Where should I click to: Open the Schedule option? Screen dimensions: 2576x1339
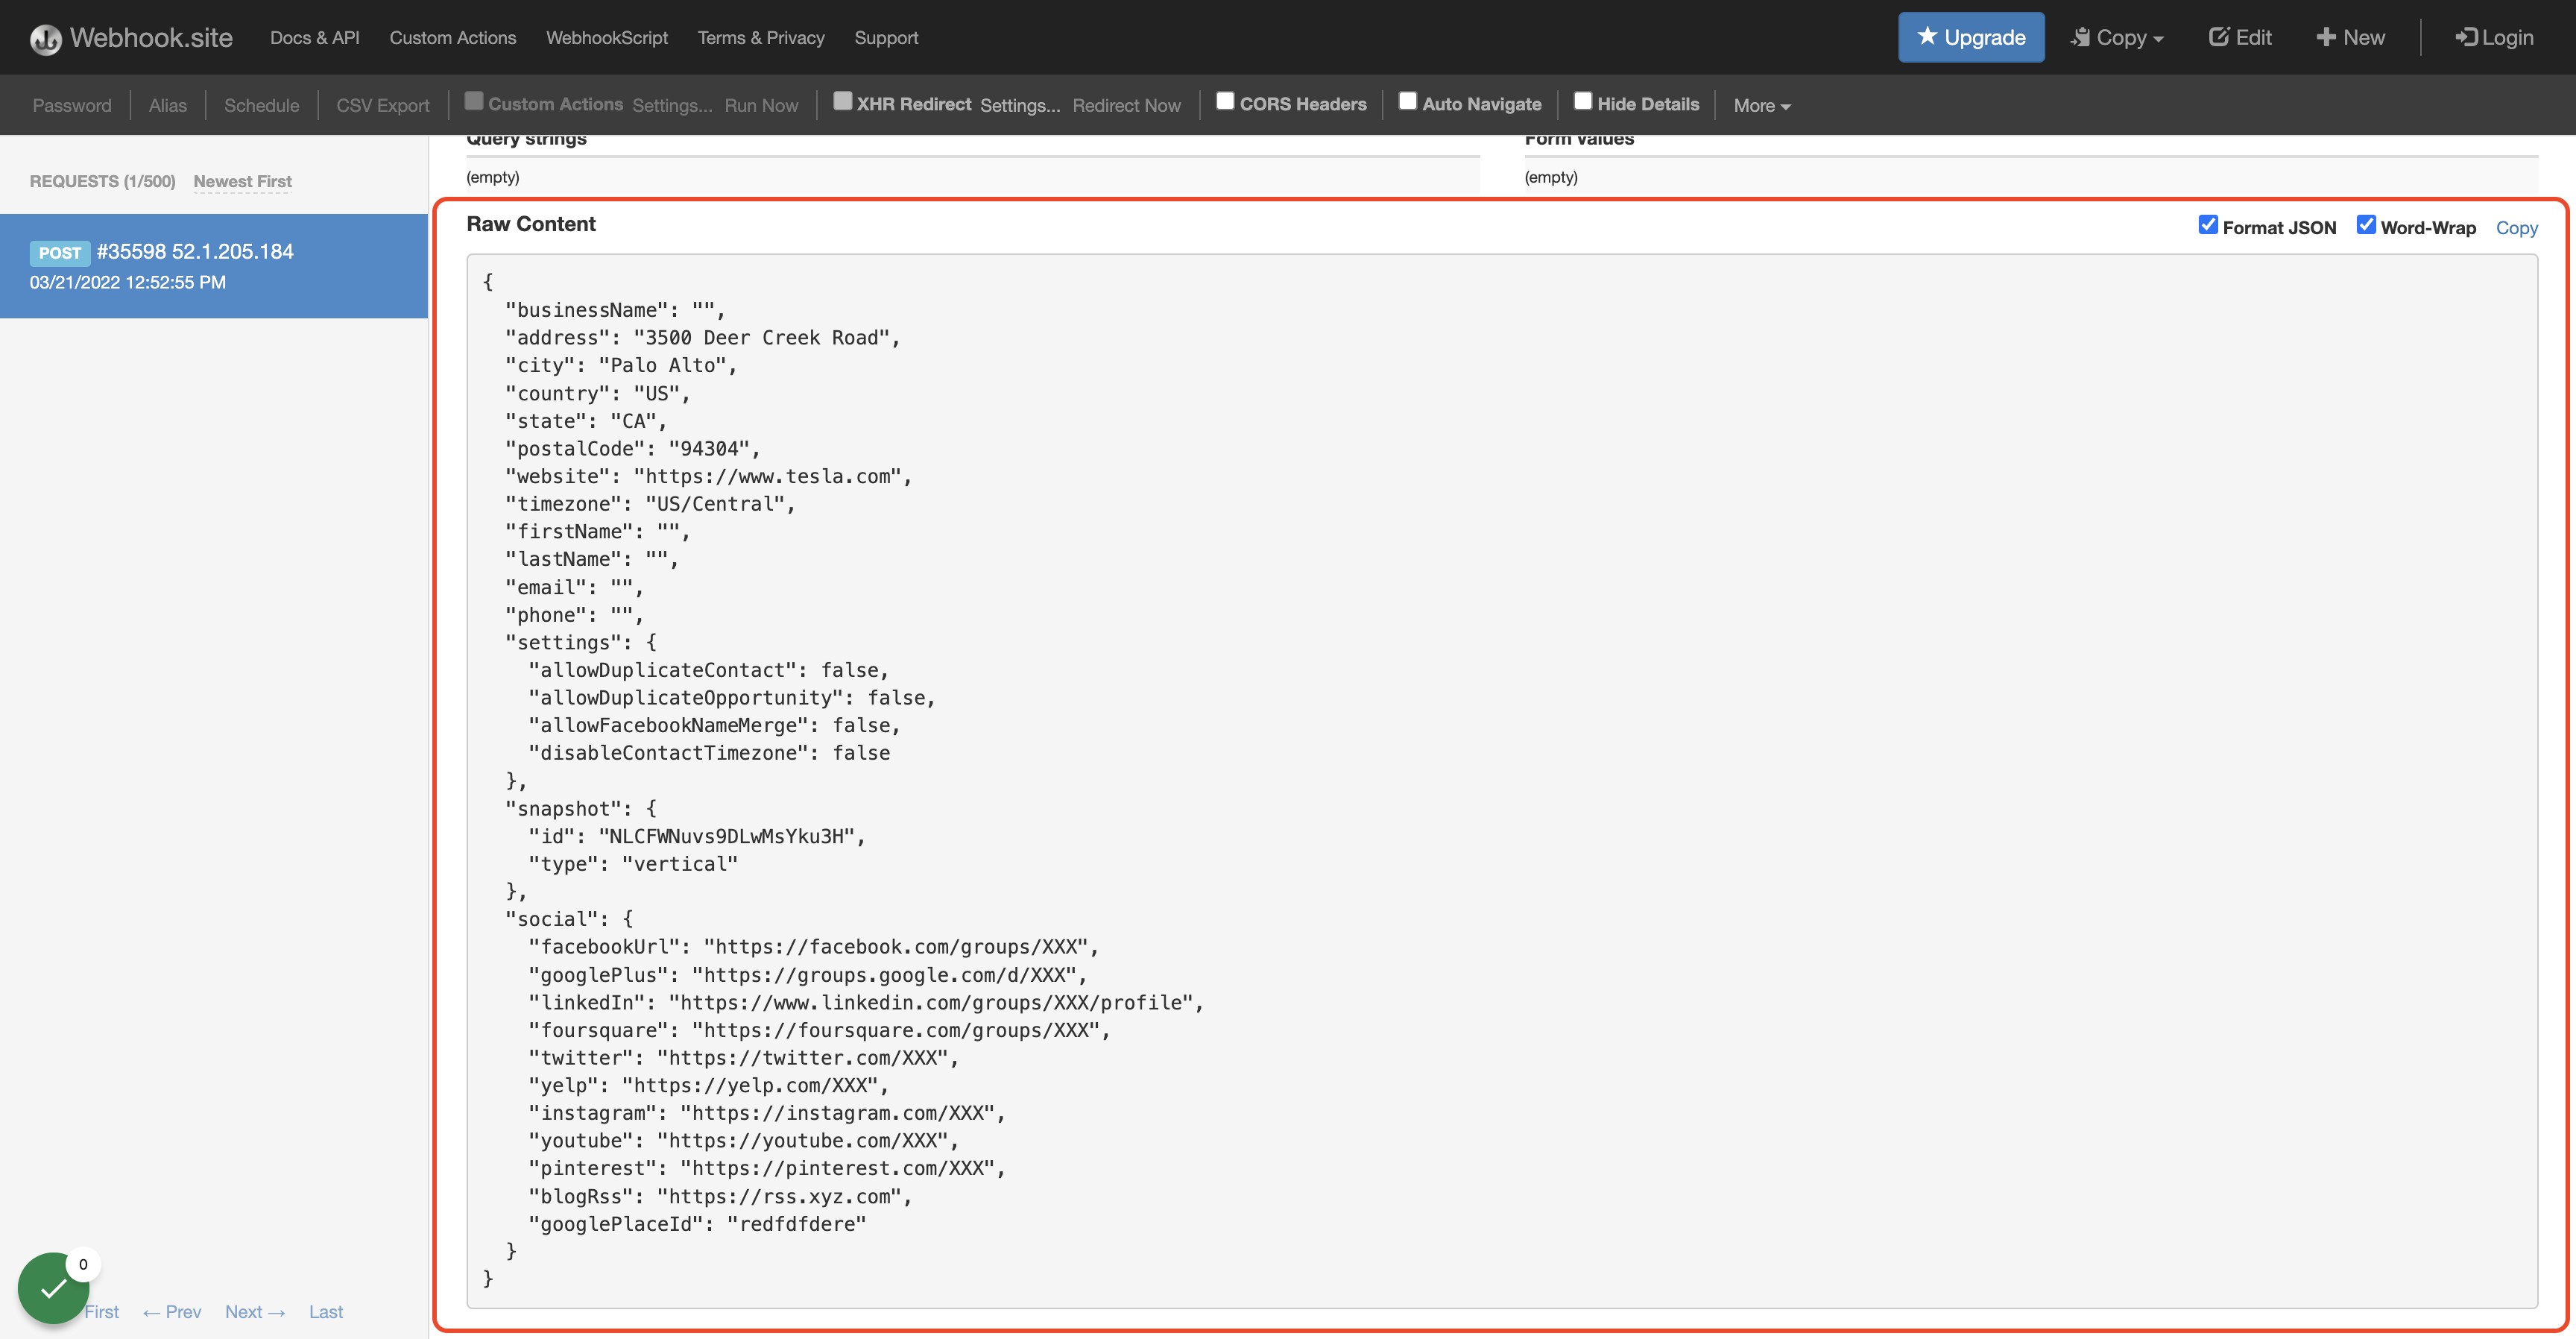(262, 105)
